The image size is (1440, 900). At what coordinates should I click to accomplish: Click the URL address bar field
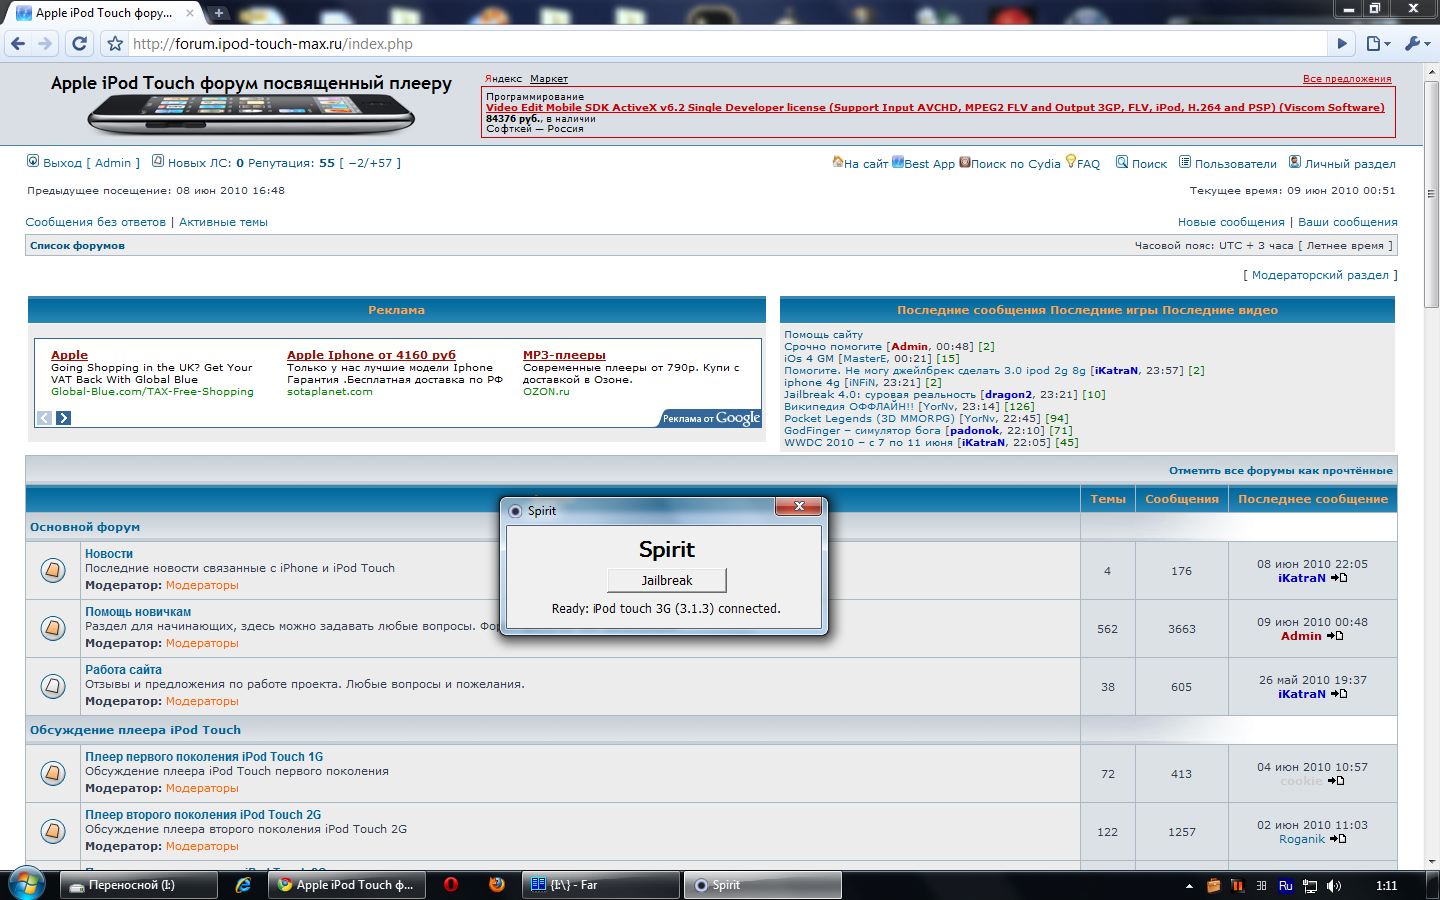[x=700, y=44]
